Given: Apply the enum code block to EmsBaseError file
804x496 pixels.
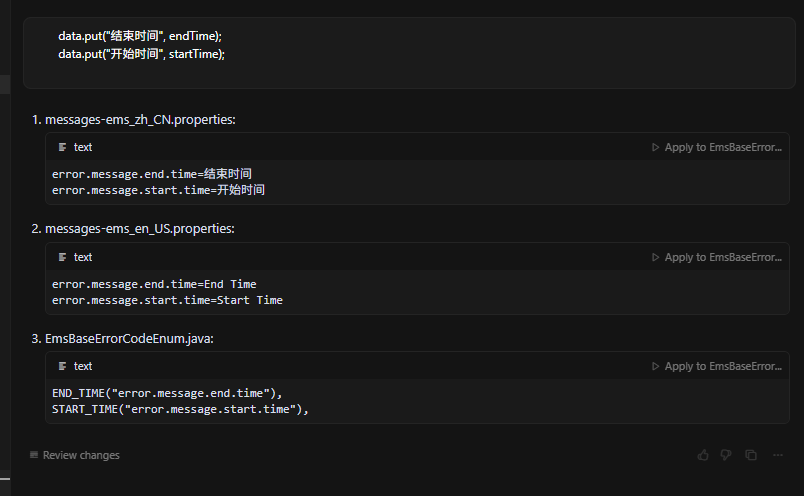Looking at the screenshot, I should [716, 366].
